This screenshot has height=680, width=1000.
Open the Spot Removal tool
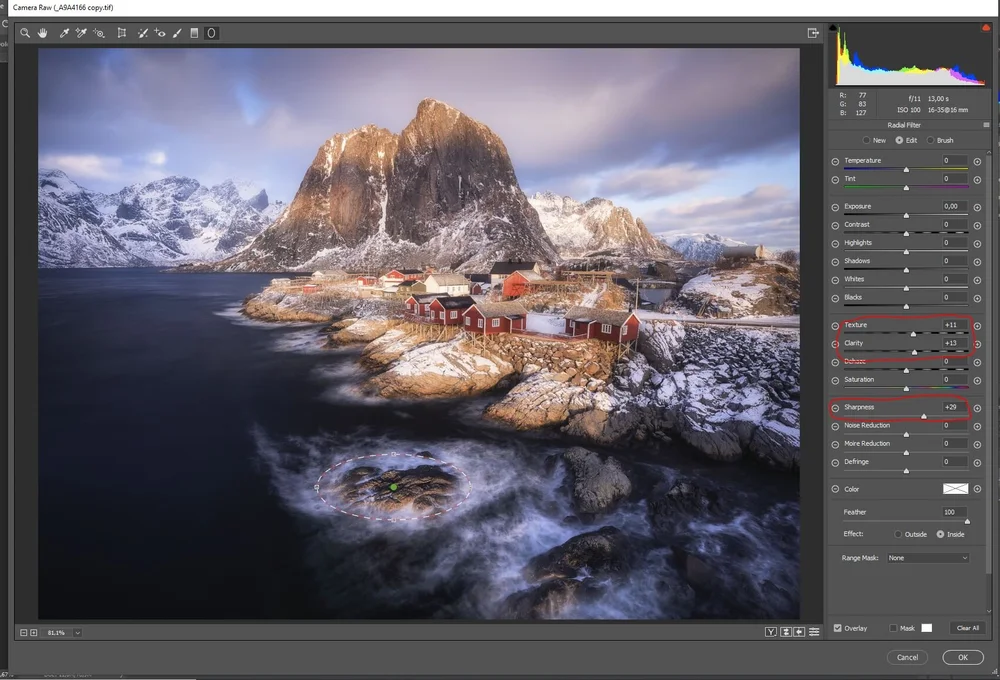pos(141,33)
